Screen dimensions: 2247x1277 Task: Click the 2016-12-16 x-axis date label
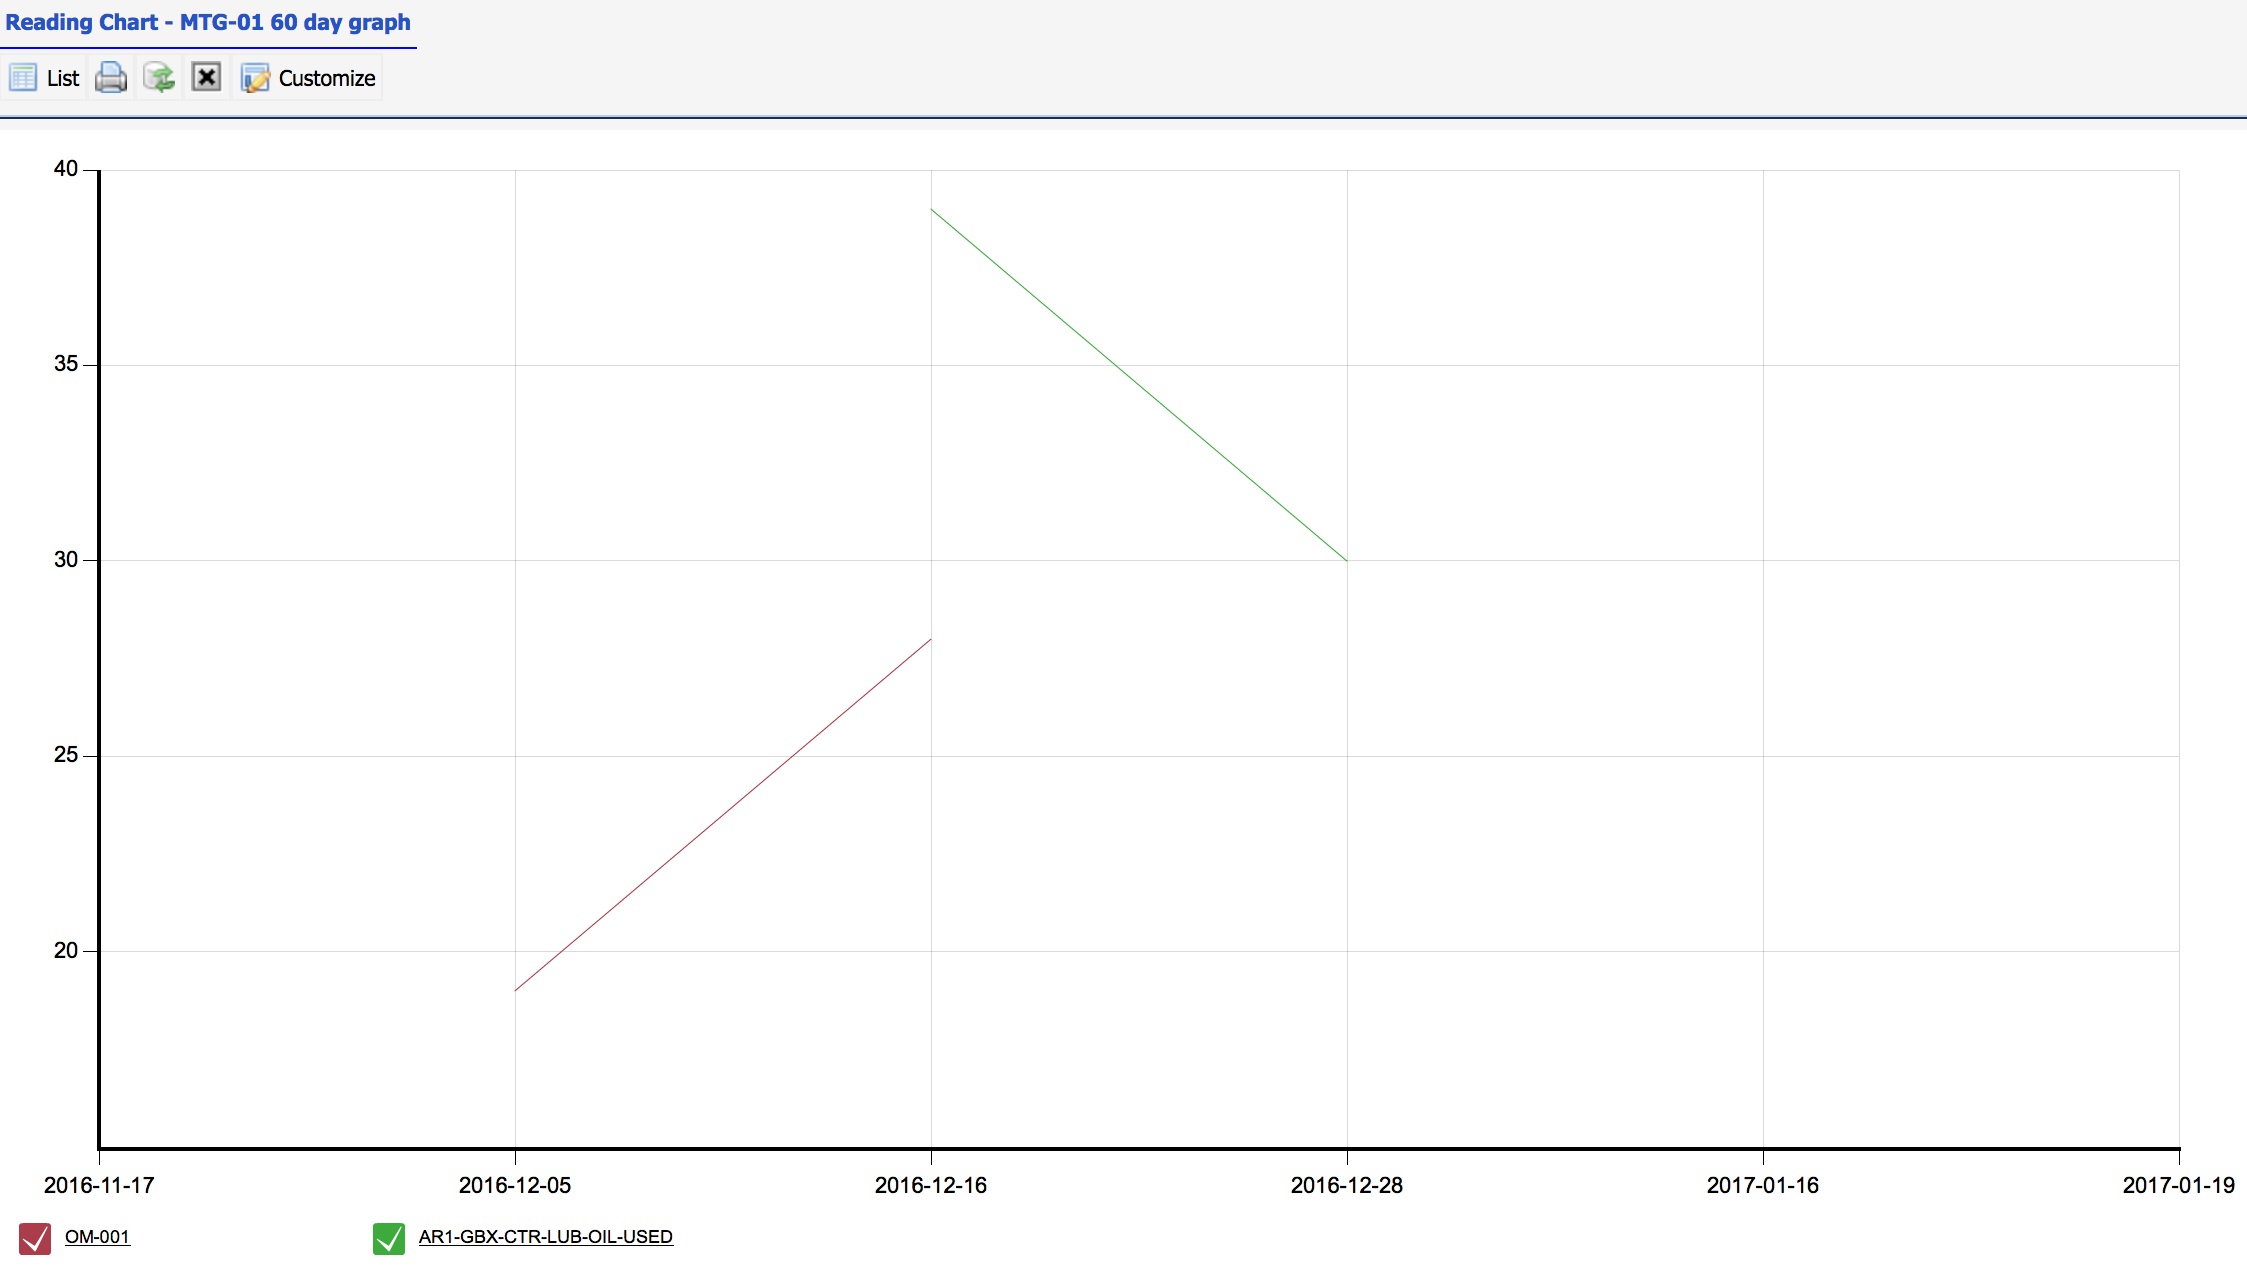931,1185
